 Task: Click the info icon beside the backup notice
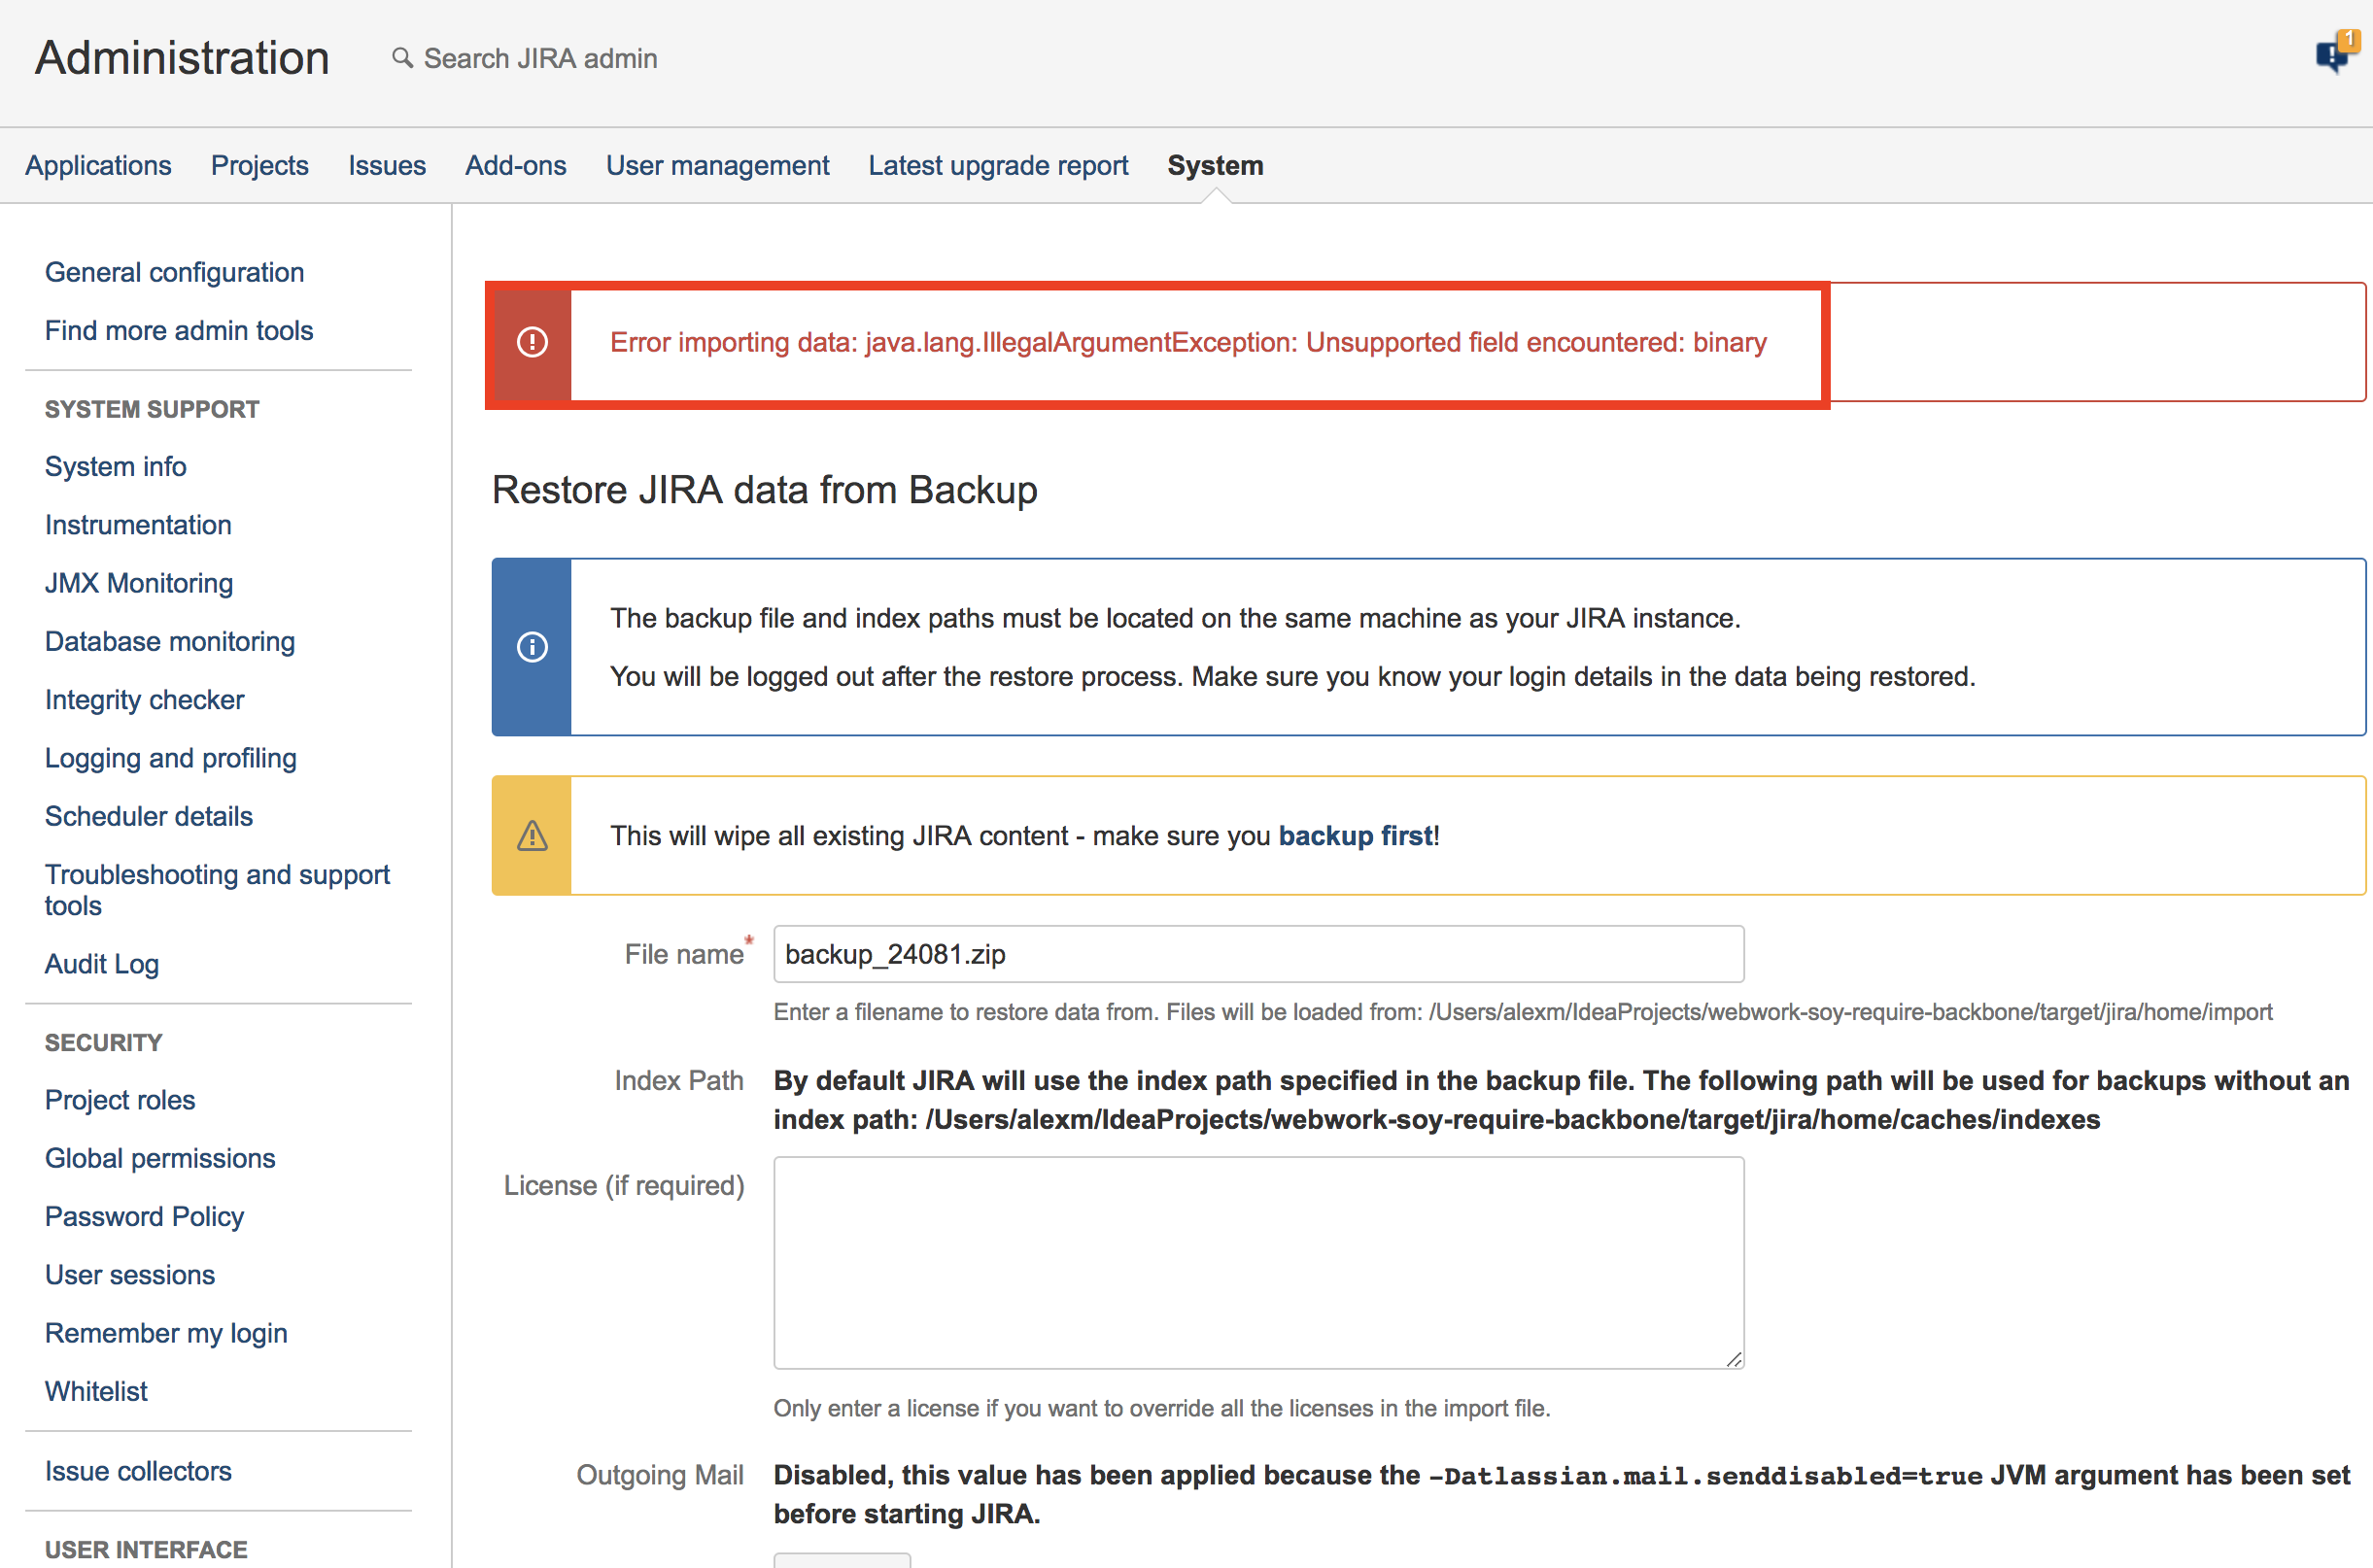coord(531,647)
